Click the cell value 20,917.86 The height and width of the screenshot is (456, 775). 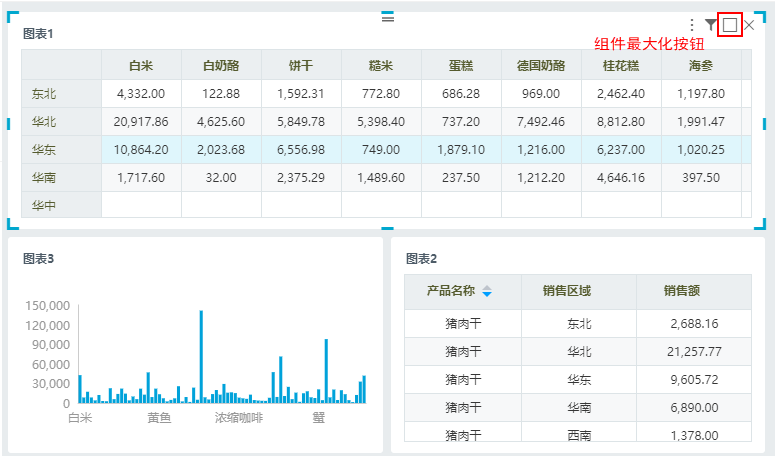click(x=141, y=122)
